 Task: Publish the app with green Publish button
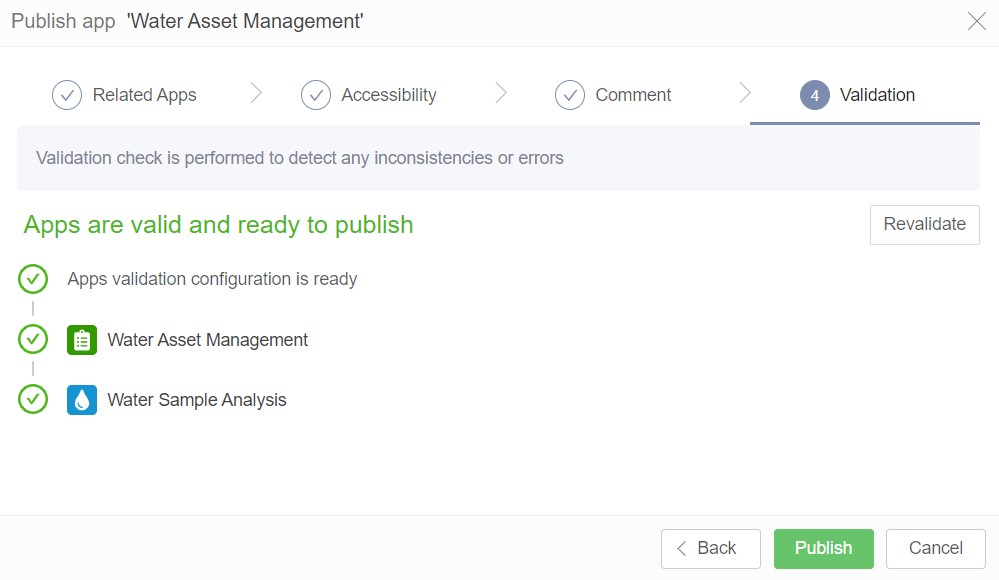pyautogui.click(x=823, y=548)
